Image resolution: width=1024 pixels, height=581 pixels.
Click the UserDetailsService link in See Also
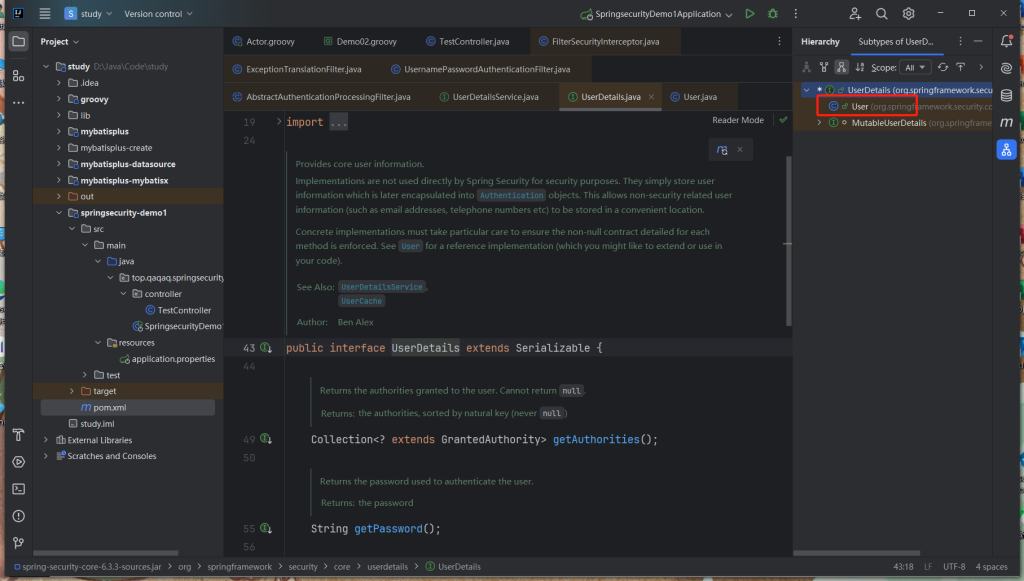(x=381, y=287)
